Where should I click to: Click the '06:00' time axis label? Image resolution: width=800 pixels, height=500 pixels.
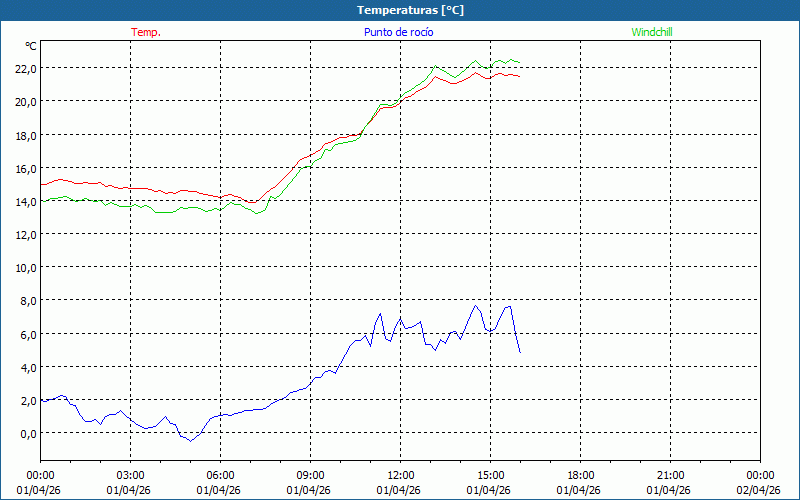tap(220, 476)
